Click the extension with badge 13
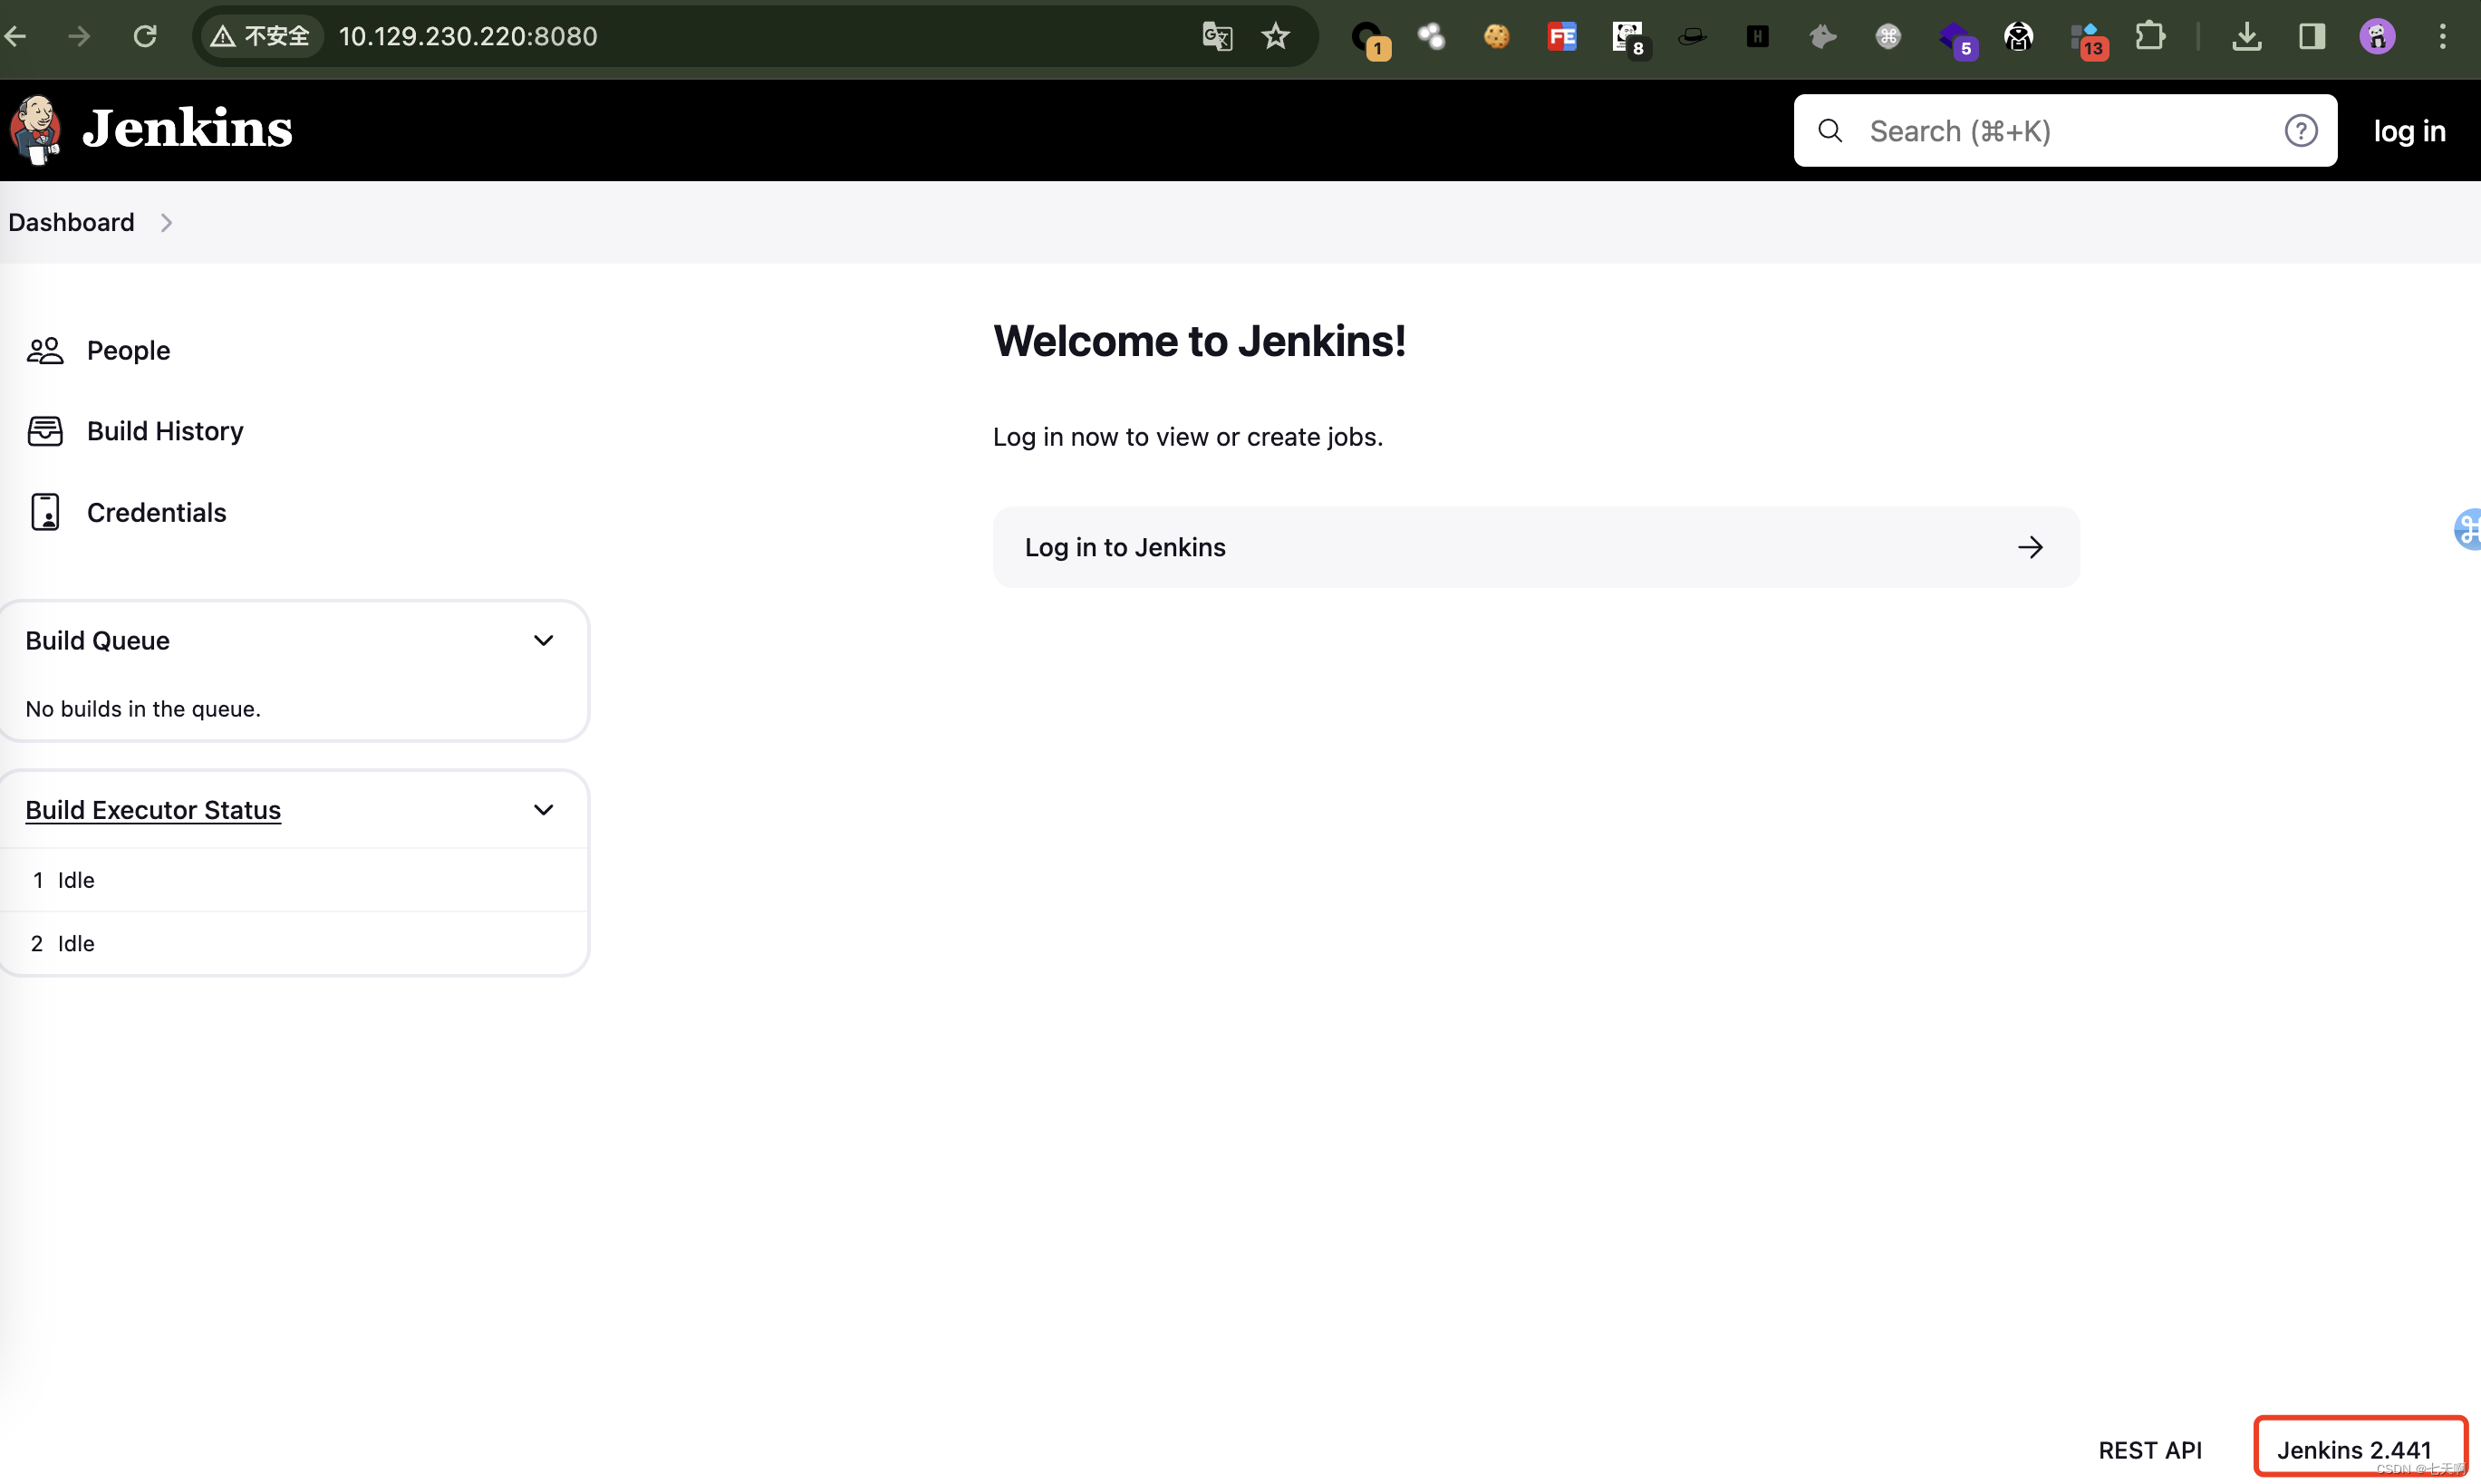The width and height of the screenshot is (2481, 1484). [2088, 40]
